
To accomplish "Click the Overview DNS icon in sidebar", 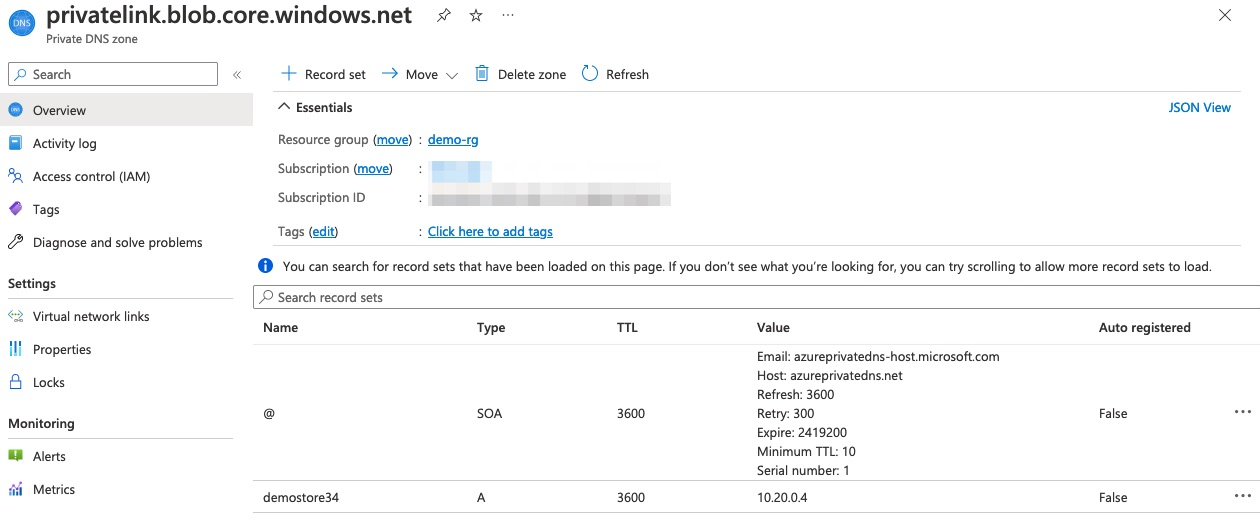I will (x=15, y=110).
